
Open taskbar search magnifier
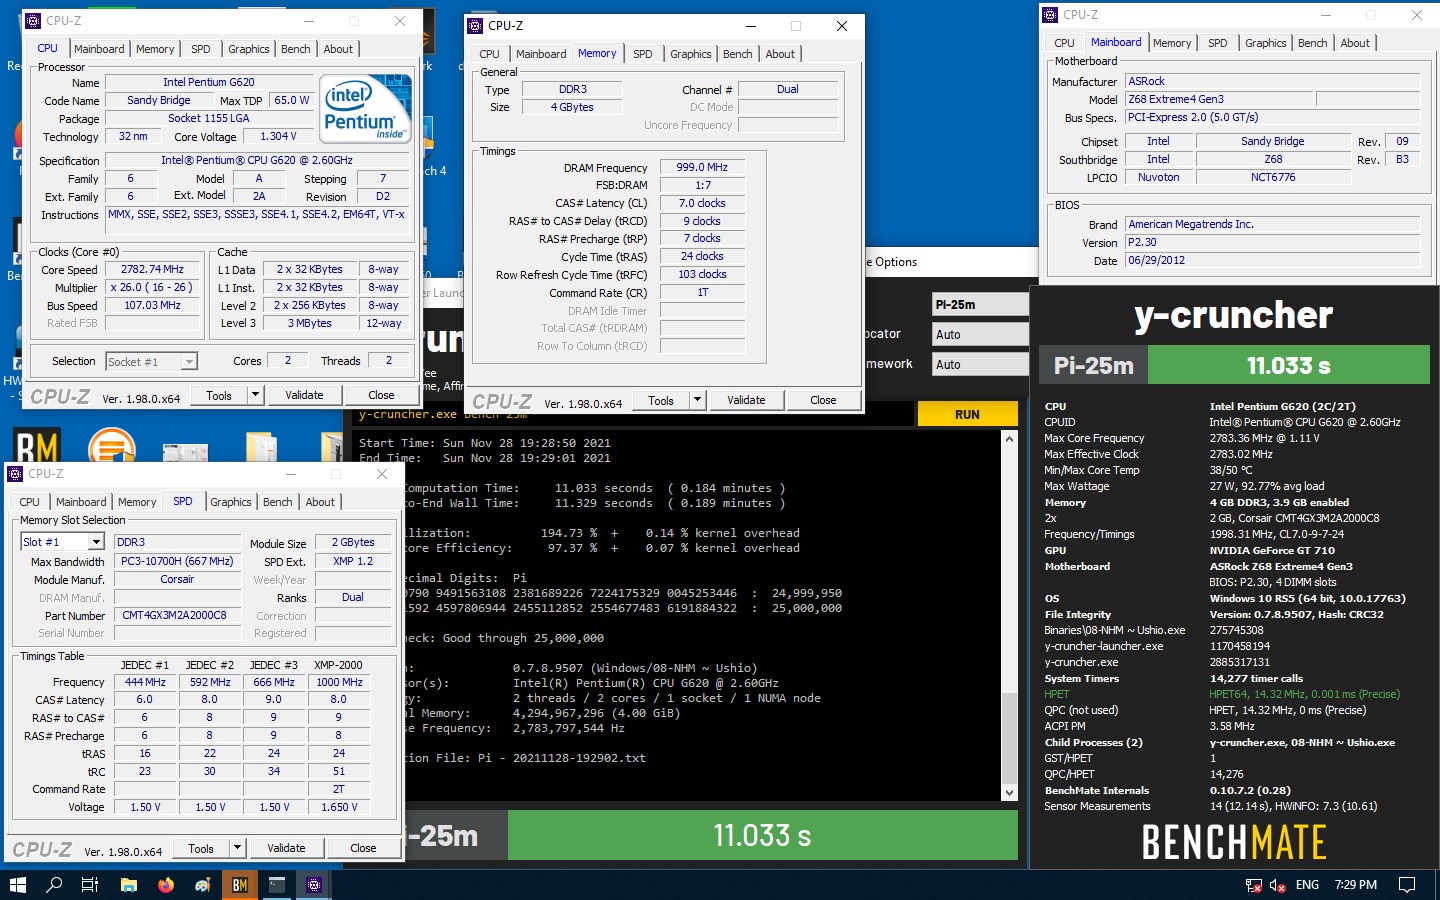tap(54, 885)
